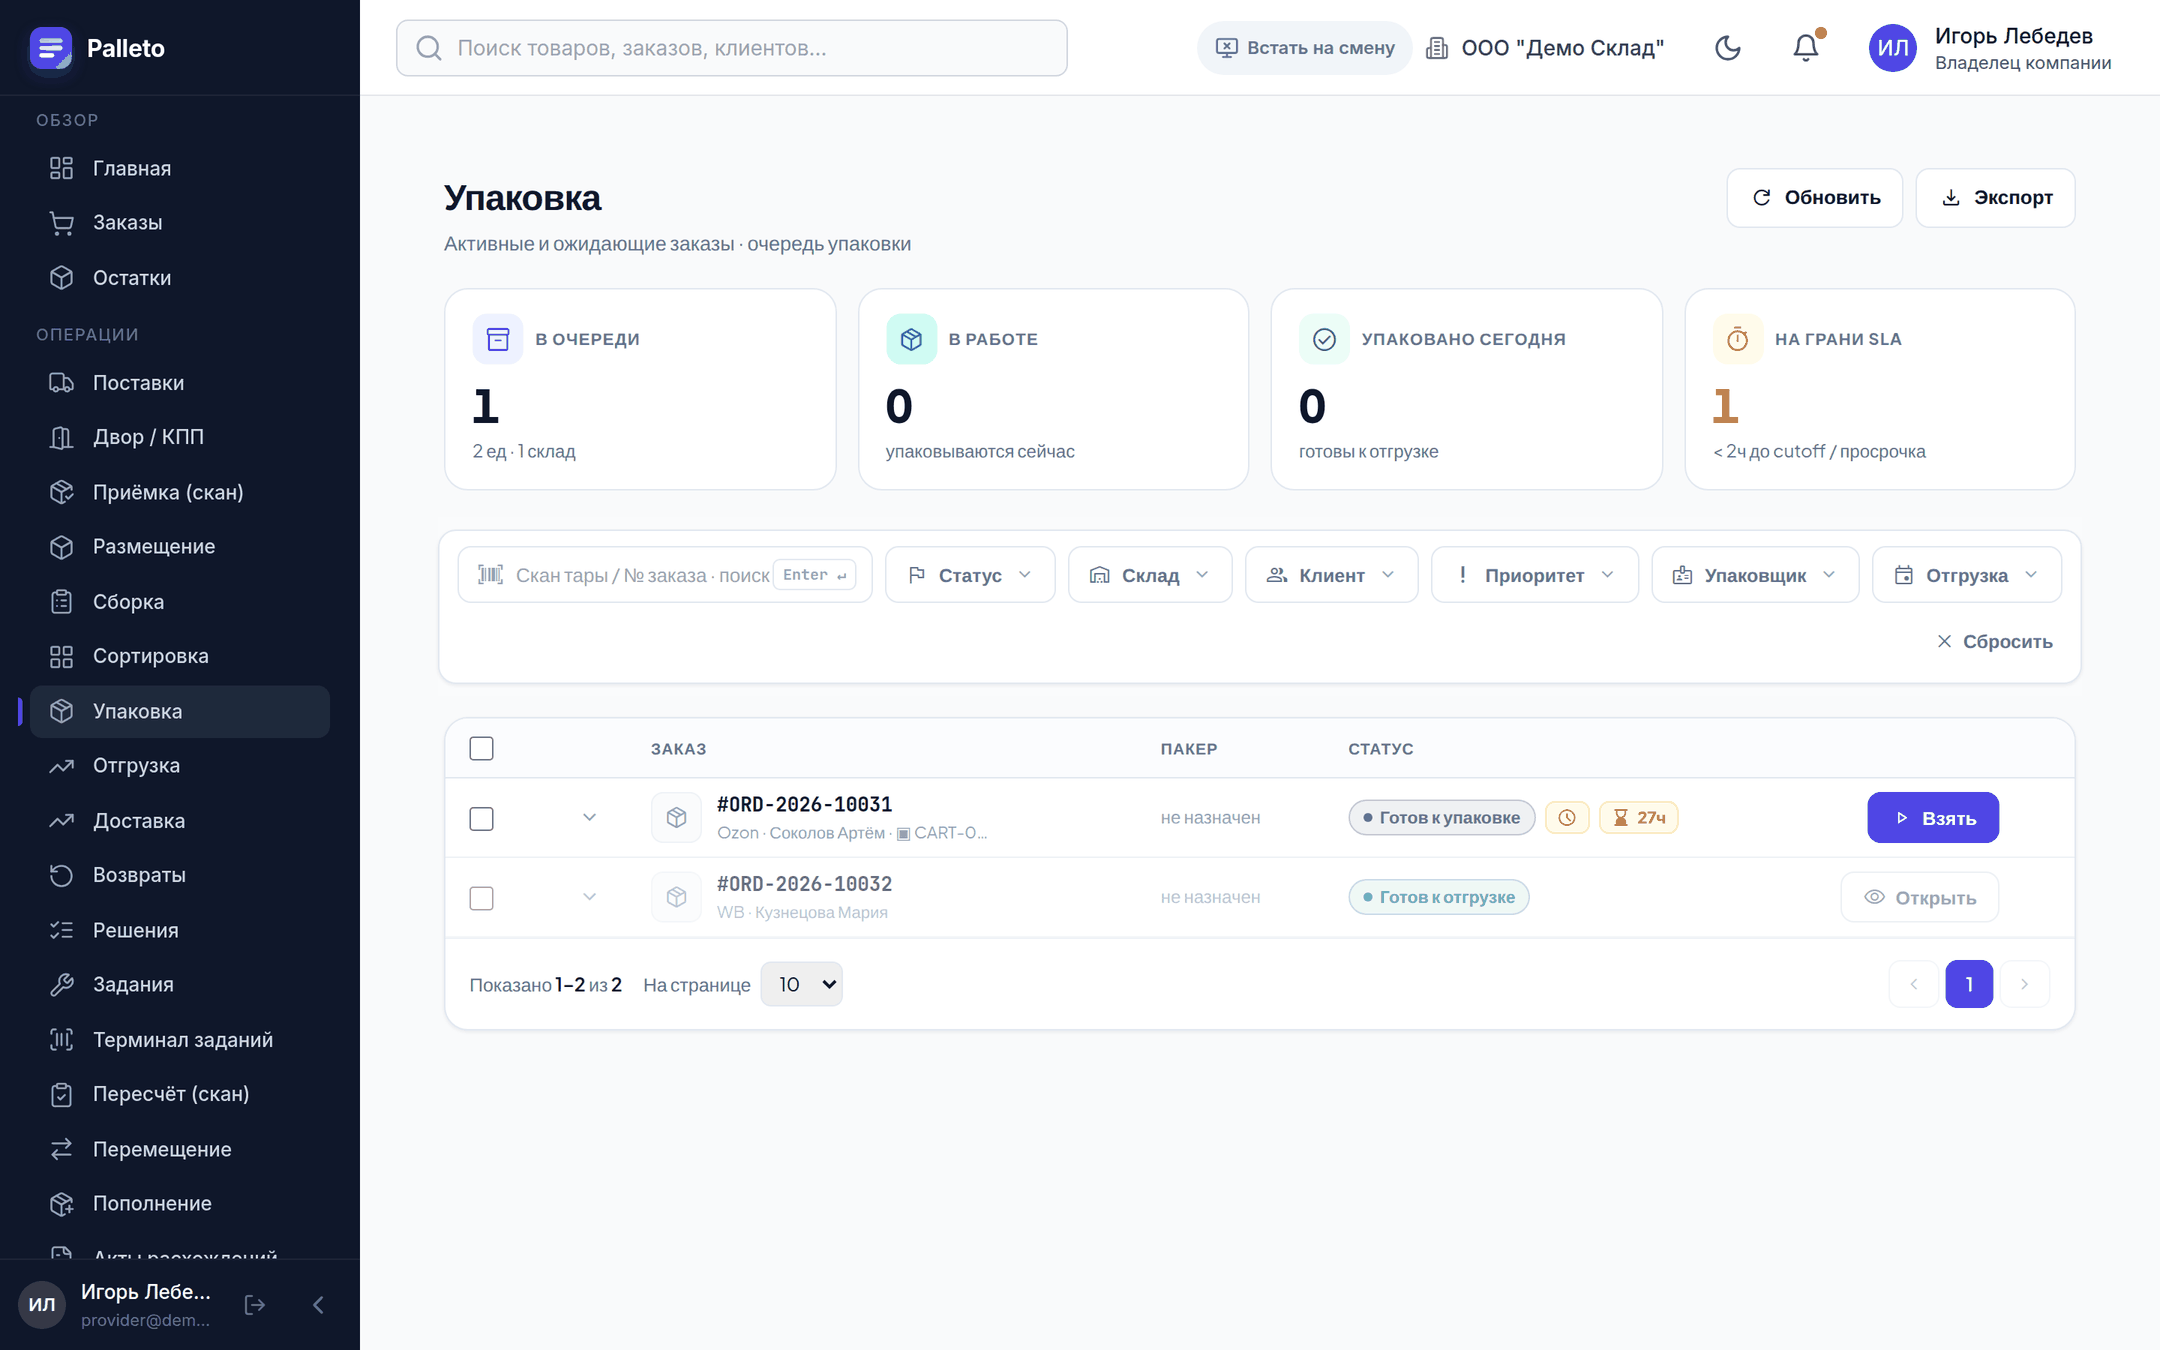The width and height of the screenshot is (2160, 1350).
Task: Toggle dark mode moon icon
Action: [1727, 48]
